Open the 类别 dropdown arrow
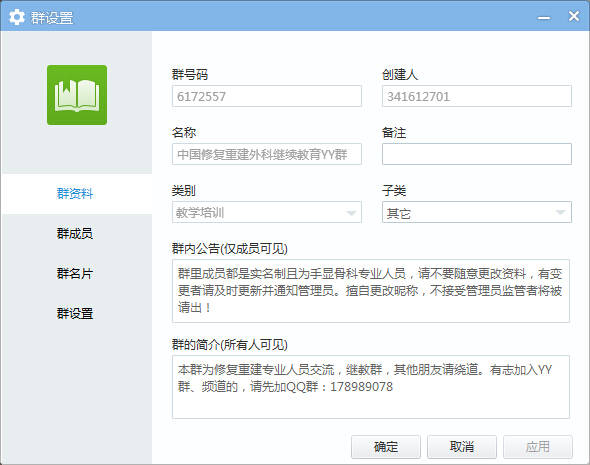590x465 pixels. coord(351,213)
